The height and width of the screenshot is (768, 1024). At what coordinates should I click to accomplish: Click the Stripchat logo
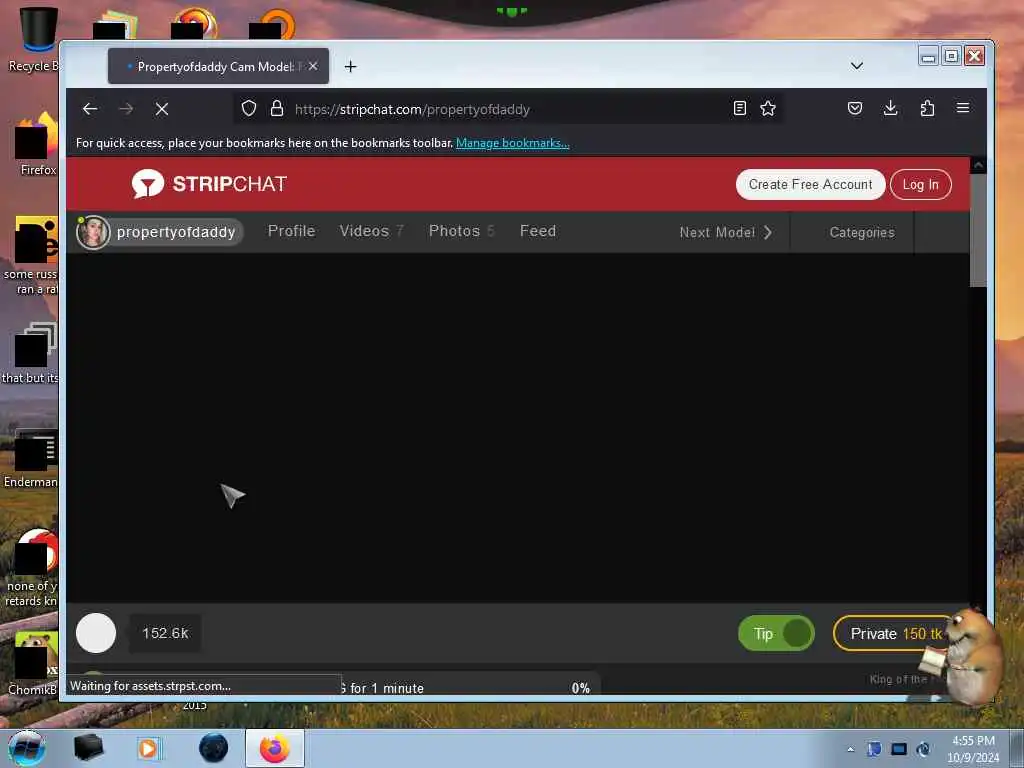click(x=209, y=184)
